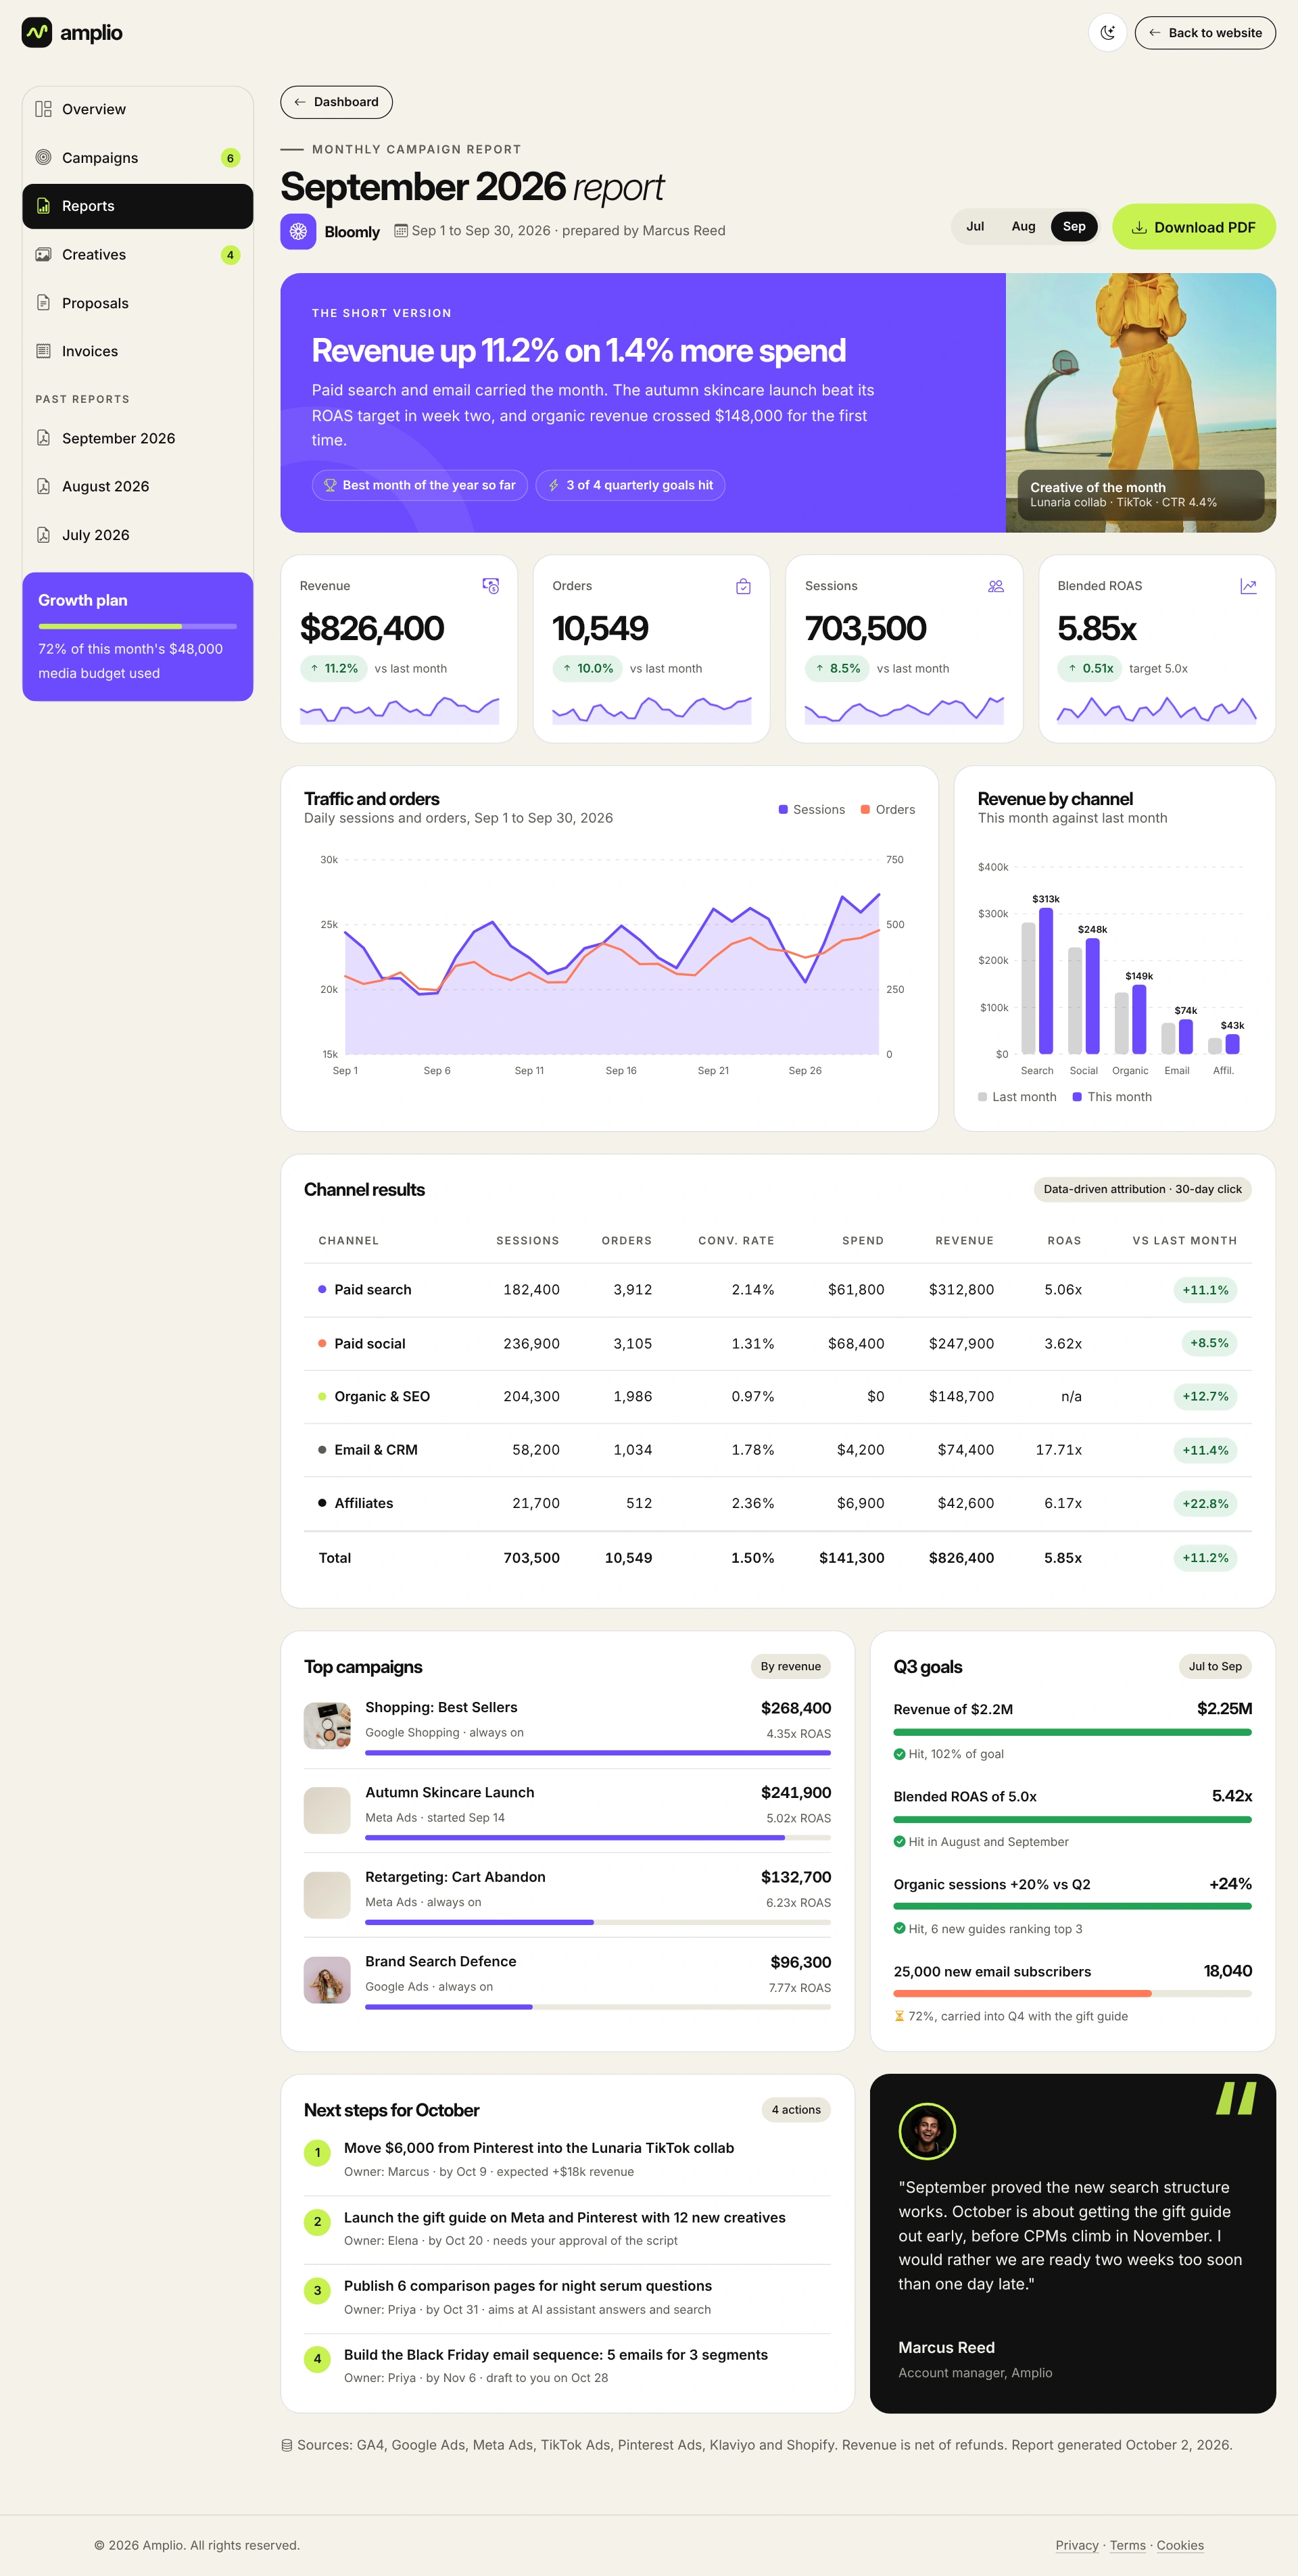This screenshot has height=2576, width=1298.
Task: Click the Paid search row +11.1% badge
Action: click(x=1205, y=1290)
